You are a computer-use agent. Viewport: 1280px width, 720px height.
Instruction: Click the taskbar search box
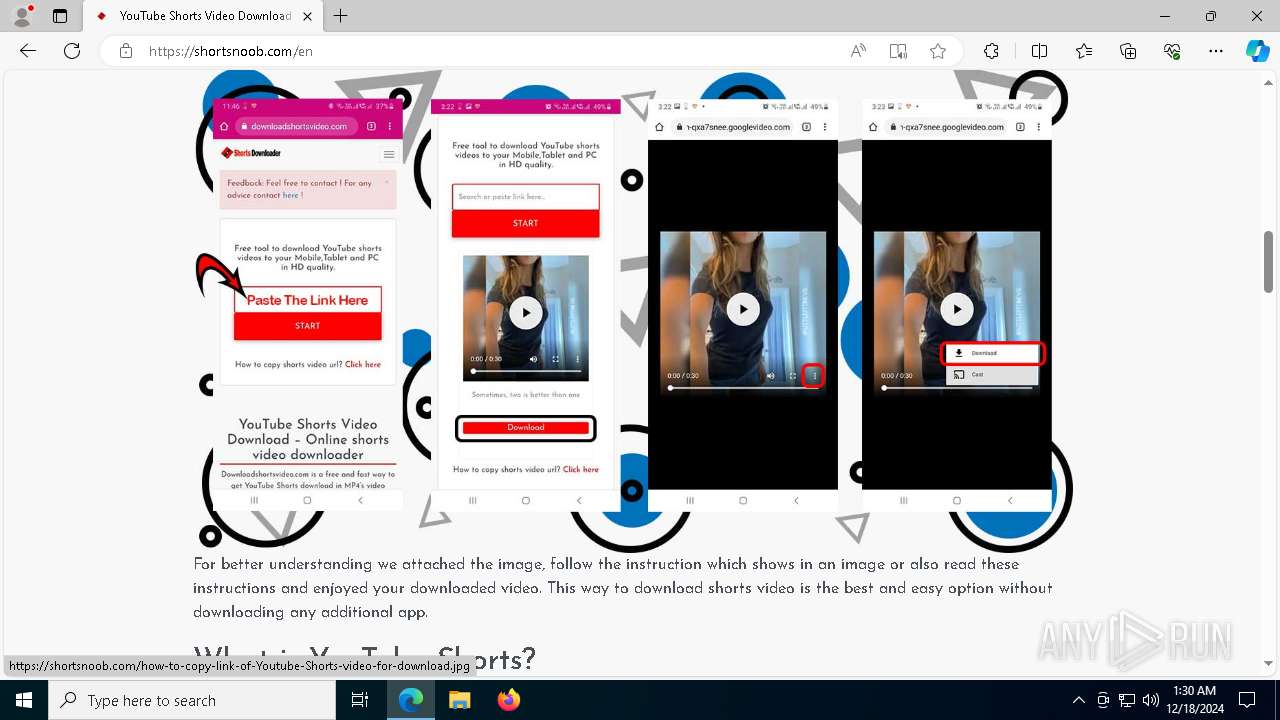coord(192,700)
